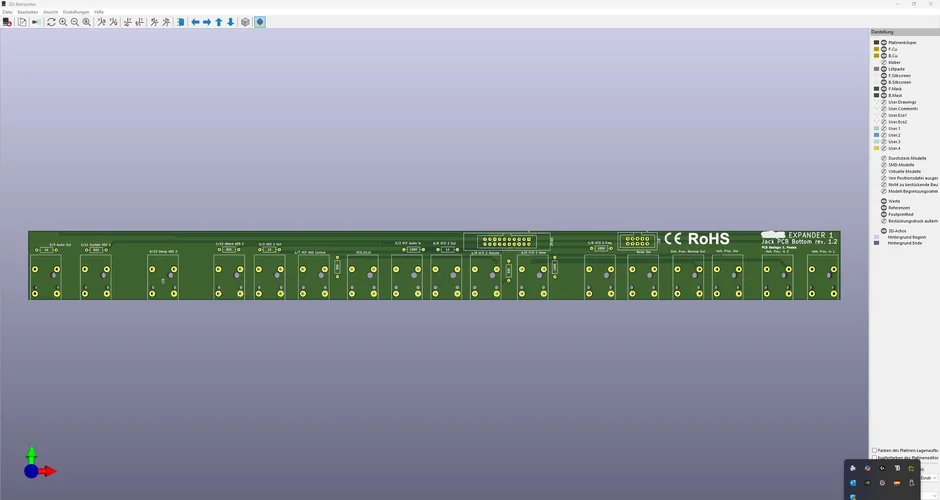Rotate the board clockwise around the X axis

(101, 22)
